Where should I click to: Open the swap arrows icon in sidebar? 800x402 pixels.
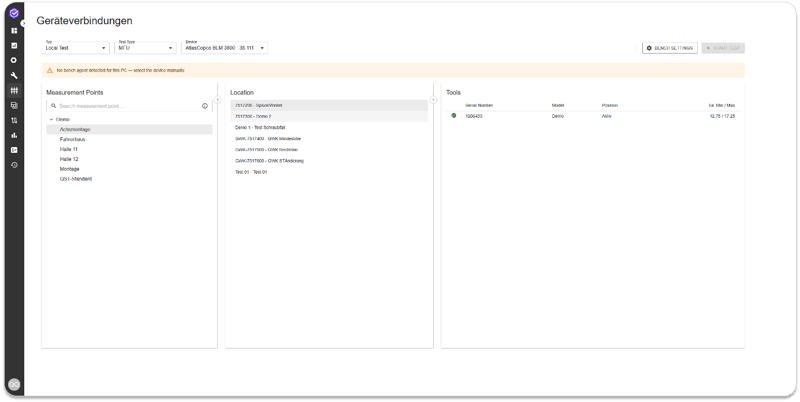(x=14, y=120)
